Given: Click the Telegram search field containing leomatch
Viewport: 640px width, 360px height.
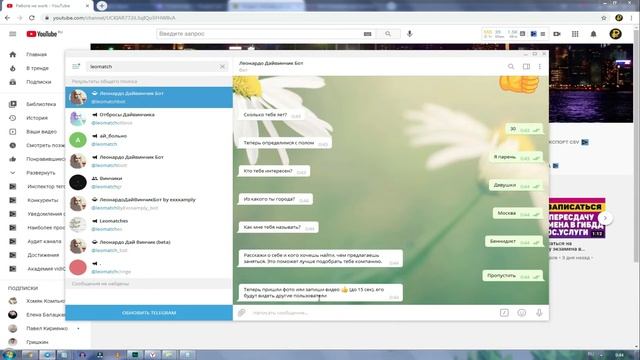Looking at the screenshot, I should pyautogui.click(x=156, y=67).
